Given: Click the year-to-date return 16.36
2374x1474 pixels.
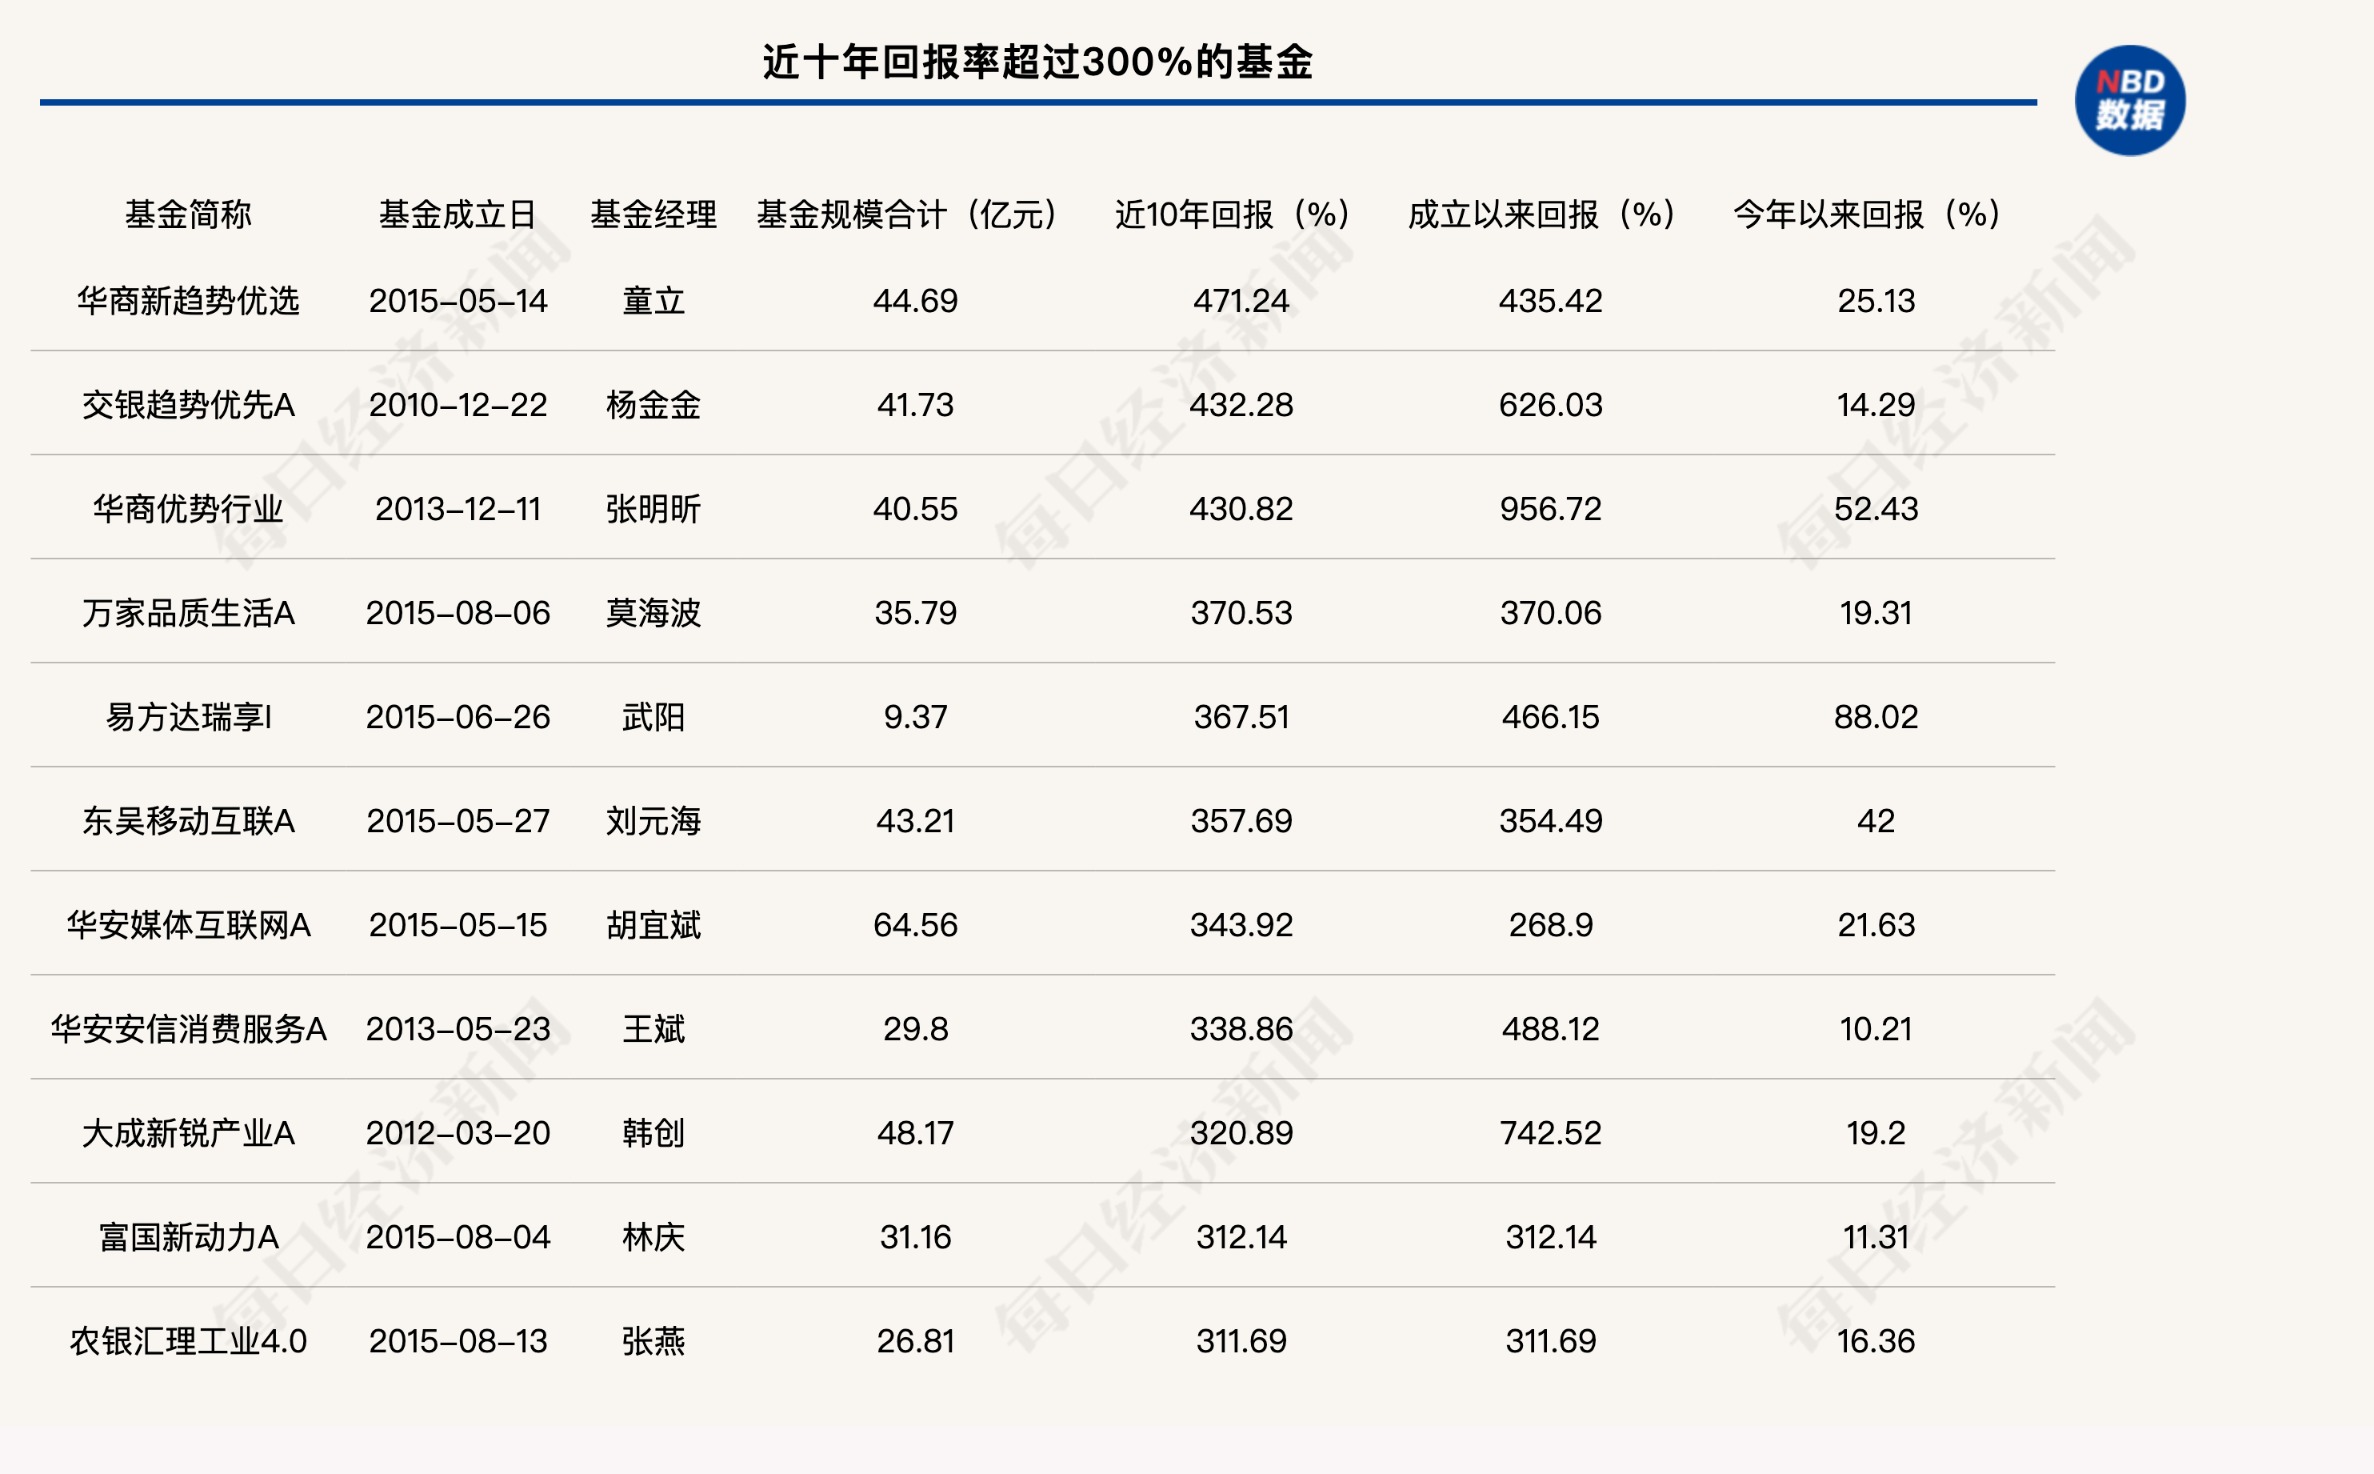Looking at the screenshot, I should coord(1875,1341).
